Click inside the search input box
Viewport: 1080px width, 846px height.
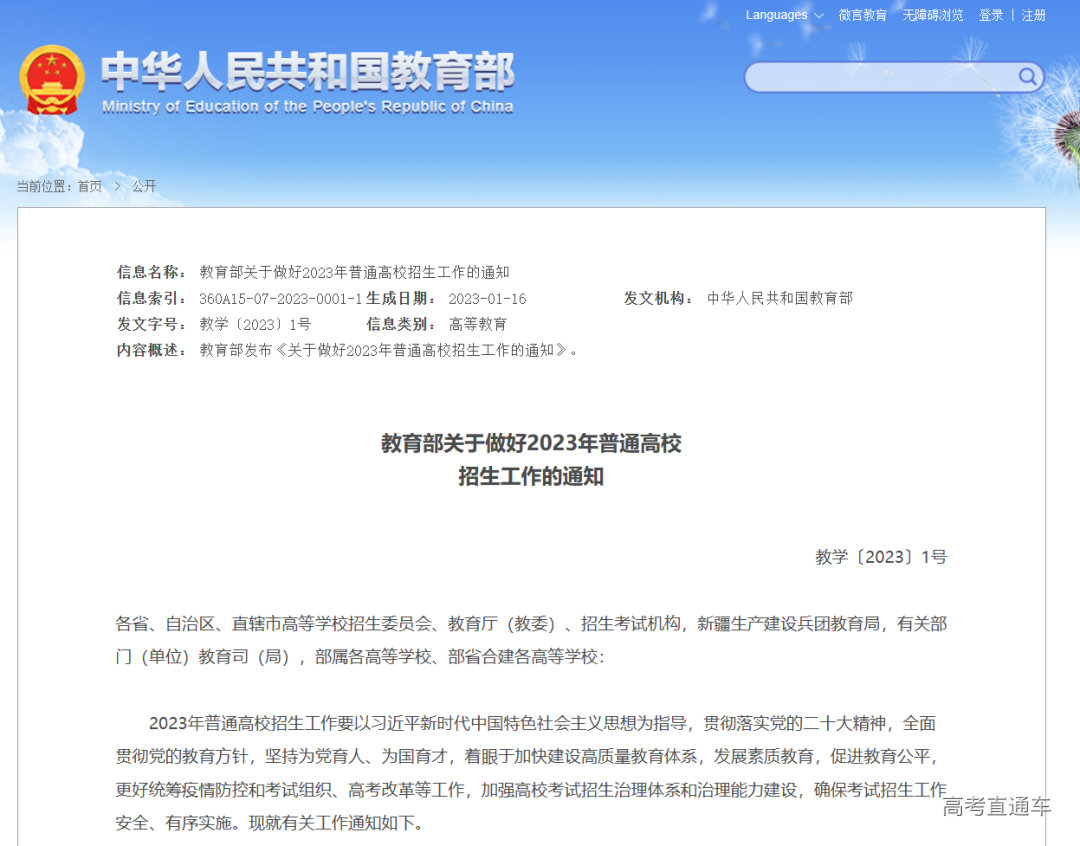(880, 77)
